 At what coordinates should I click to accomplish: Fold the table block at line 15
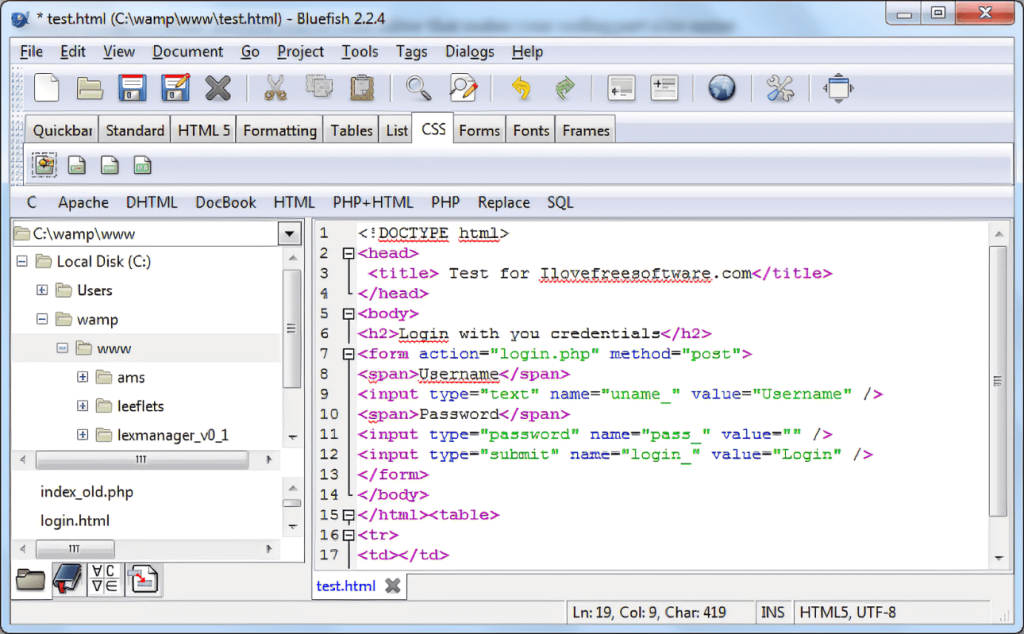(x=349, y=515)
